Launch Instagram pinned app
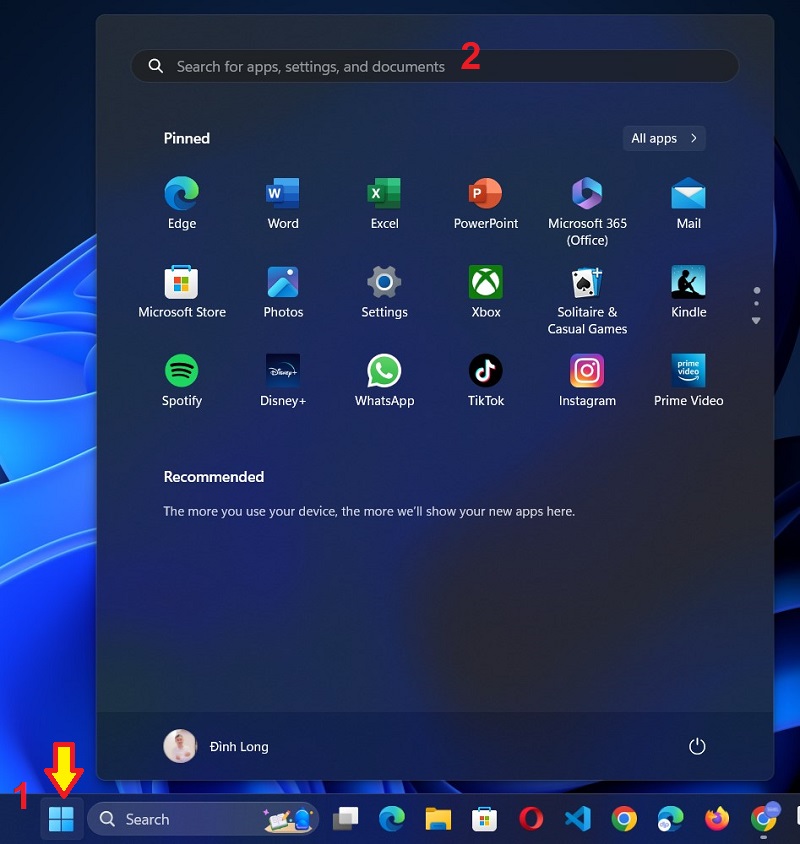 (x=587, y=381)
